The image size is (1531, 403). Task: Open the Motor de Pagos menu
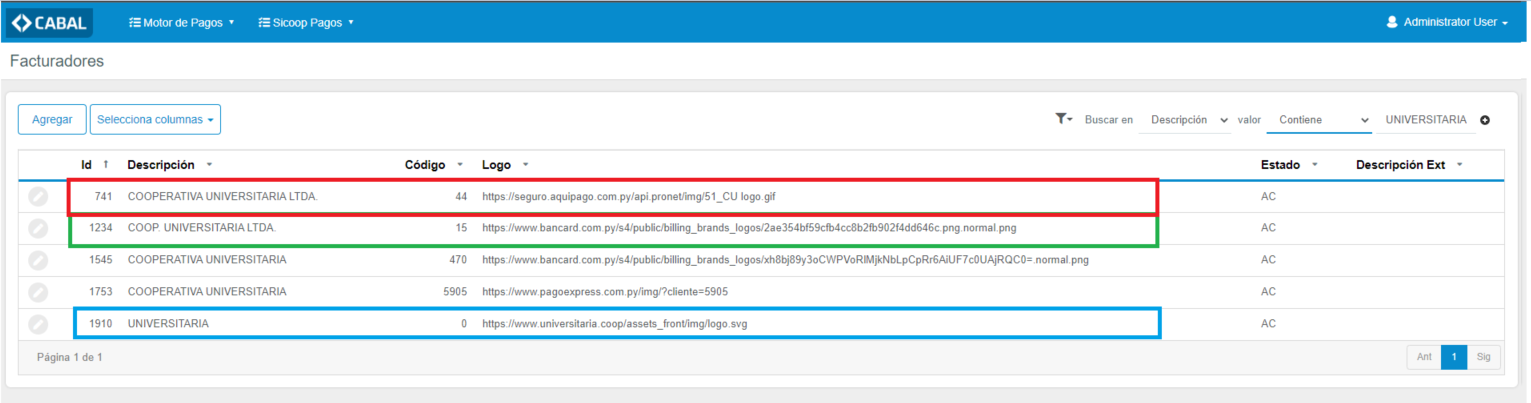click(x=181, y=22)
